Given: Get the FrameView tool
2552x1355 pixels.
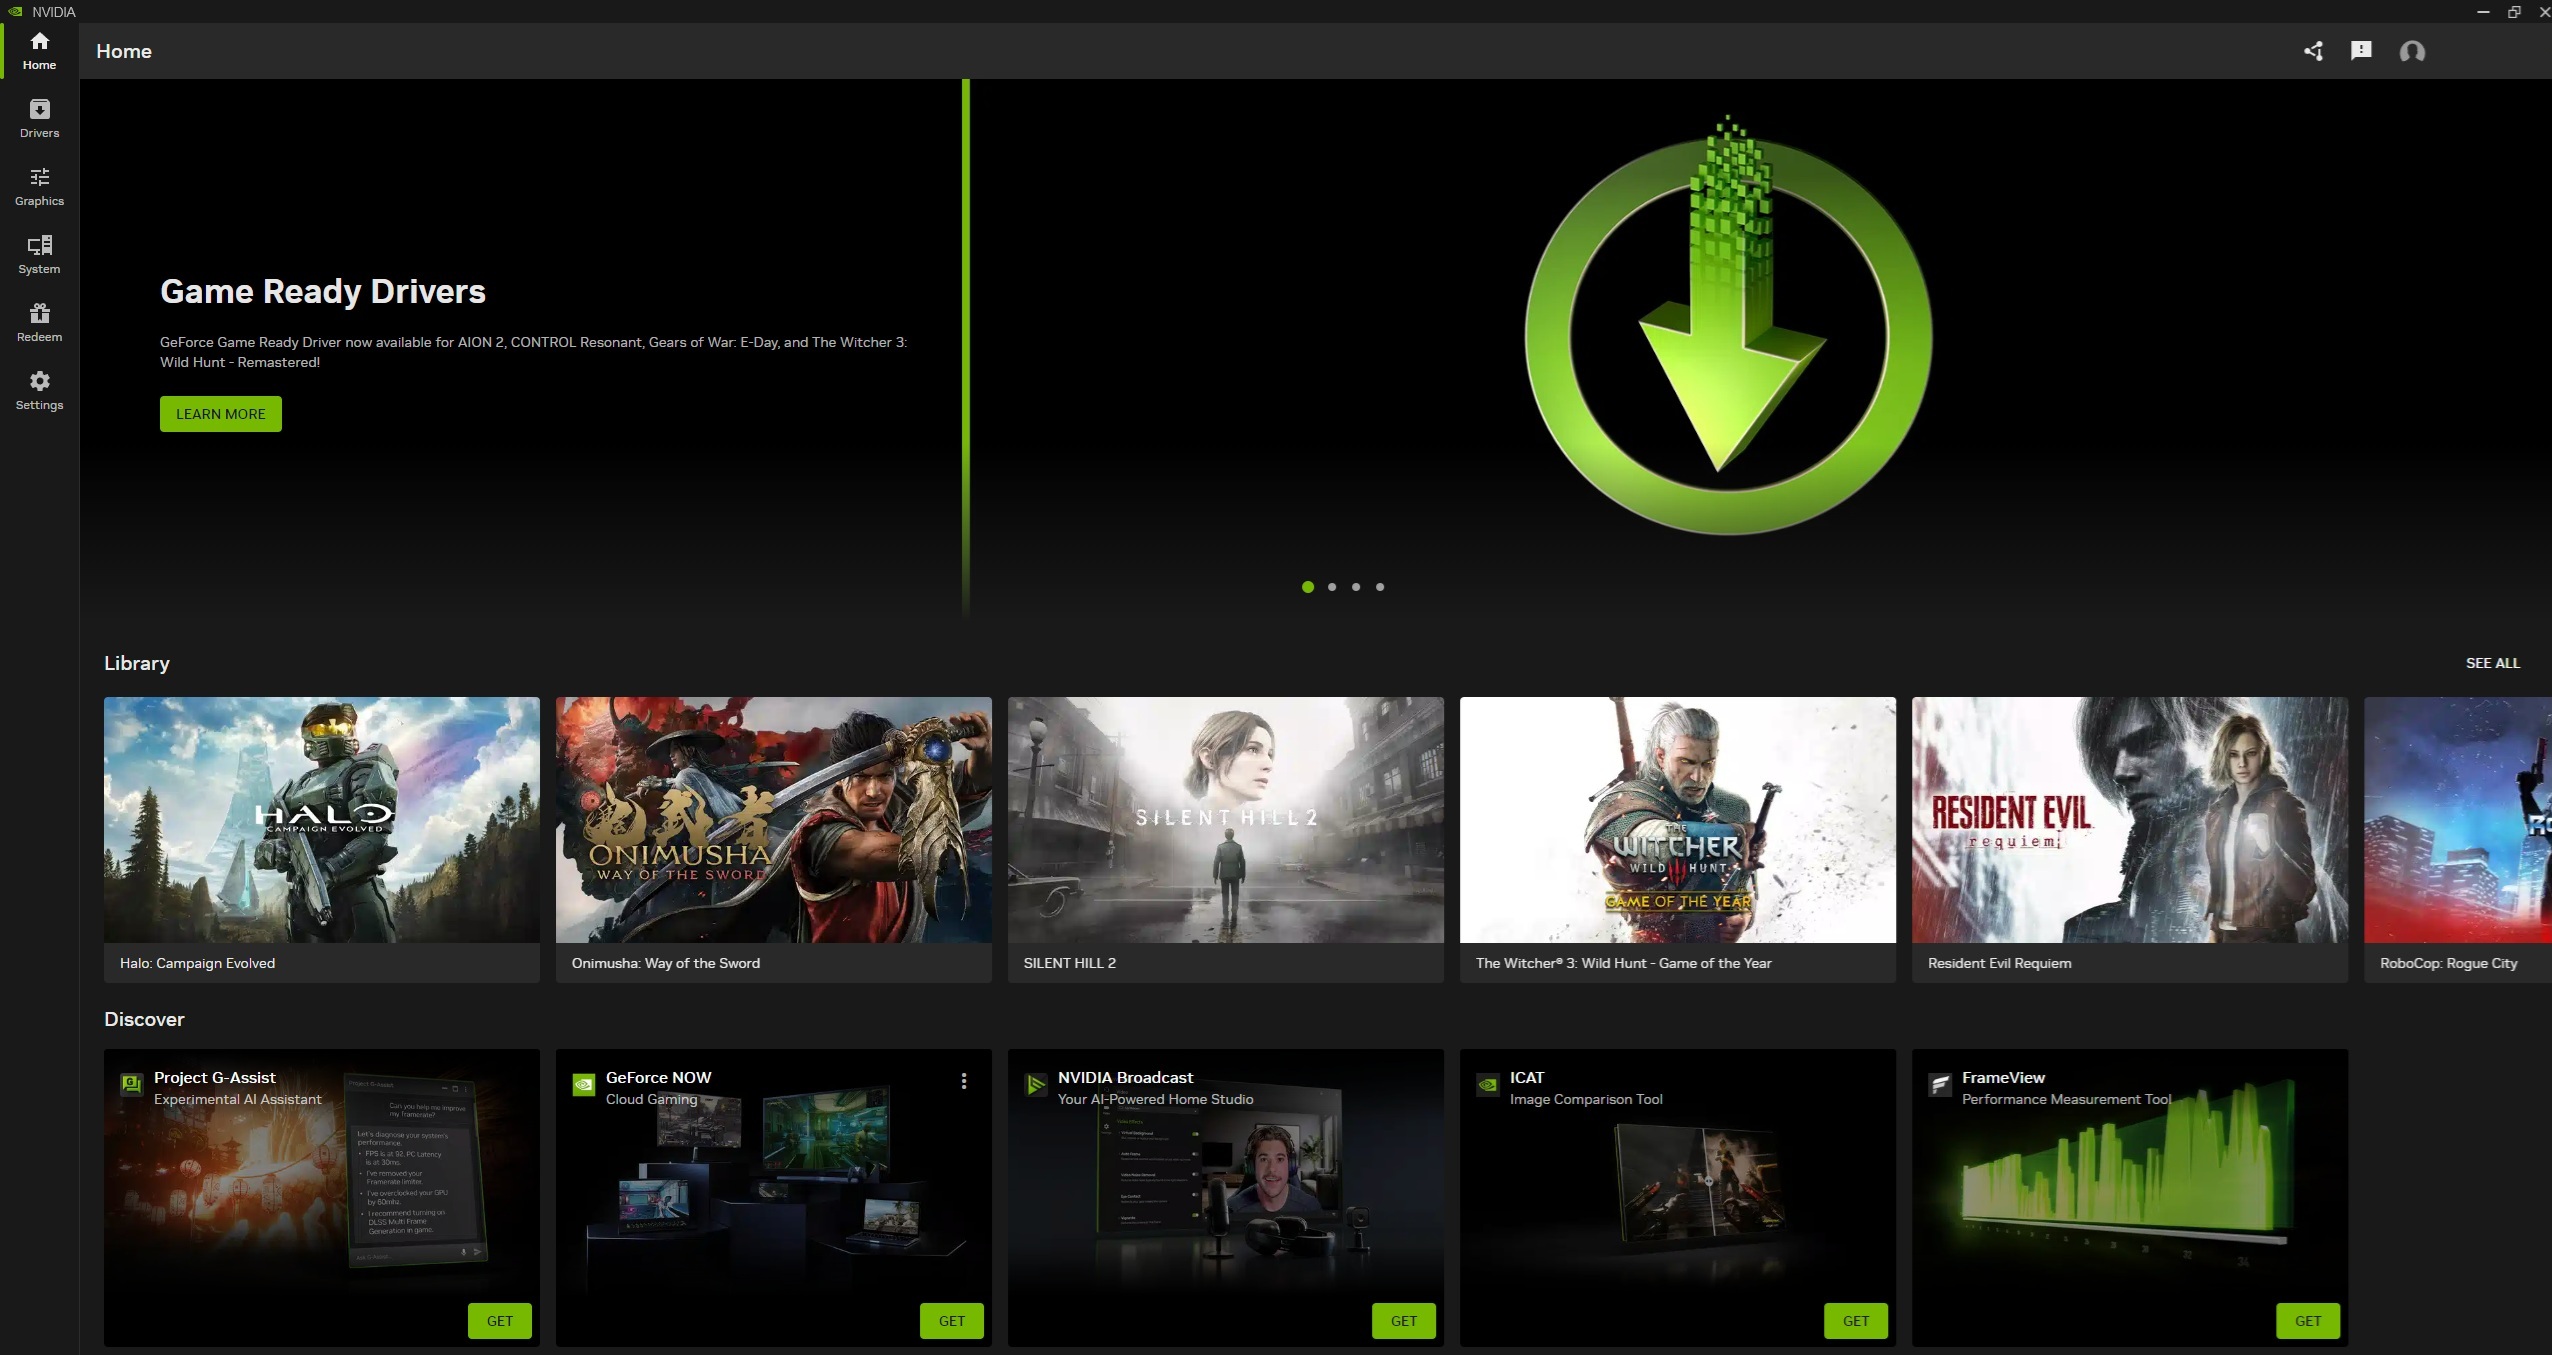Looking at the screenshot, I should [x=2308, y=1321].
